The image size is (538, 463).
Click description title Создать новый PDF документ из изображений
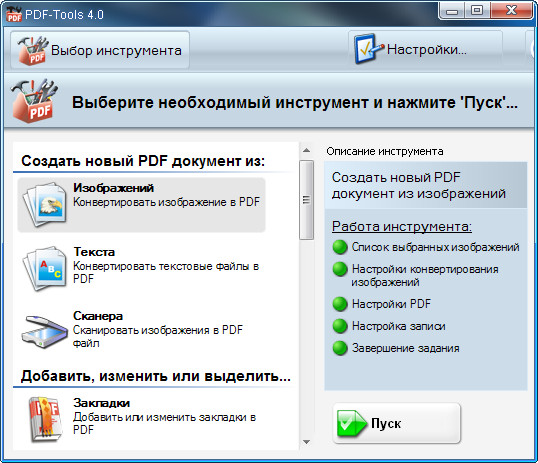419,185
